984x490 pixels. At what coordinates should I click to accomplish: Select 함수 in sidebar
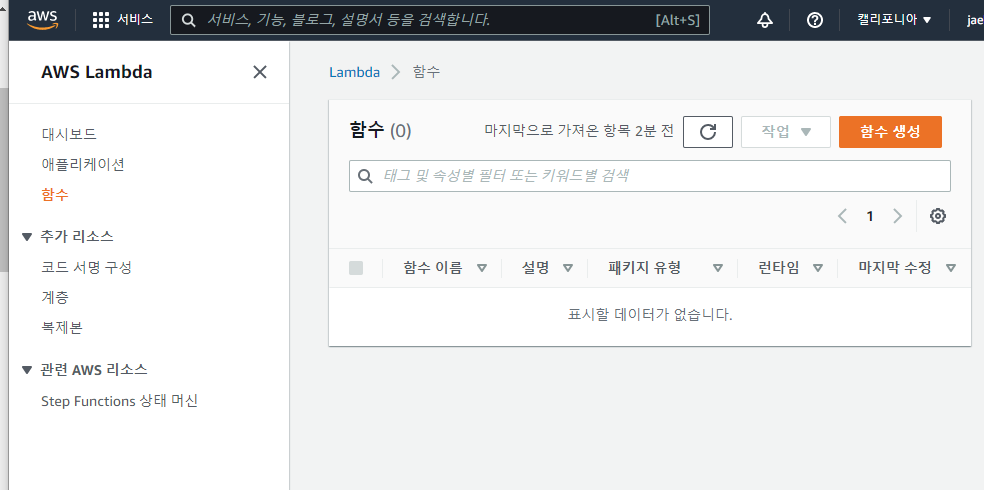[55, 195]
